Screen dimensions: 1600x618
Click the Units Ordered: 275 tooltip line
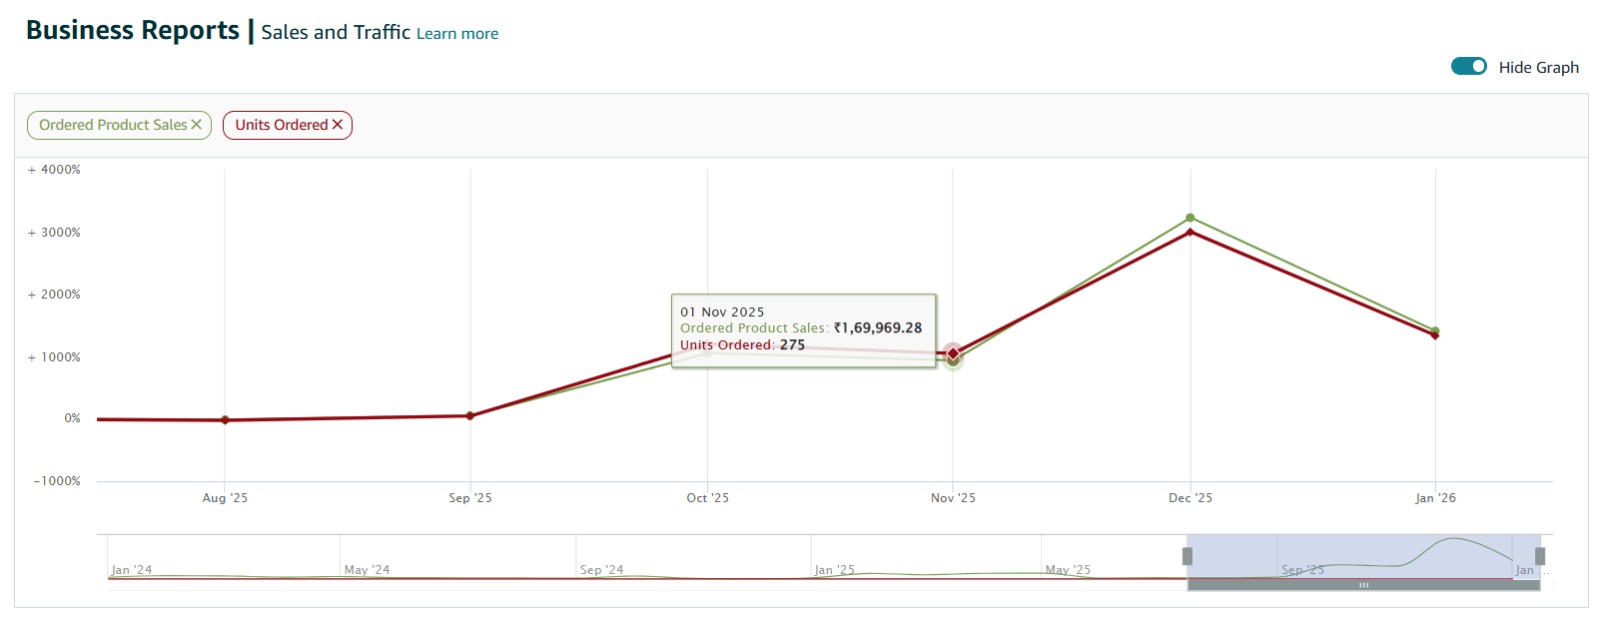[x=743, y=345]
